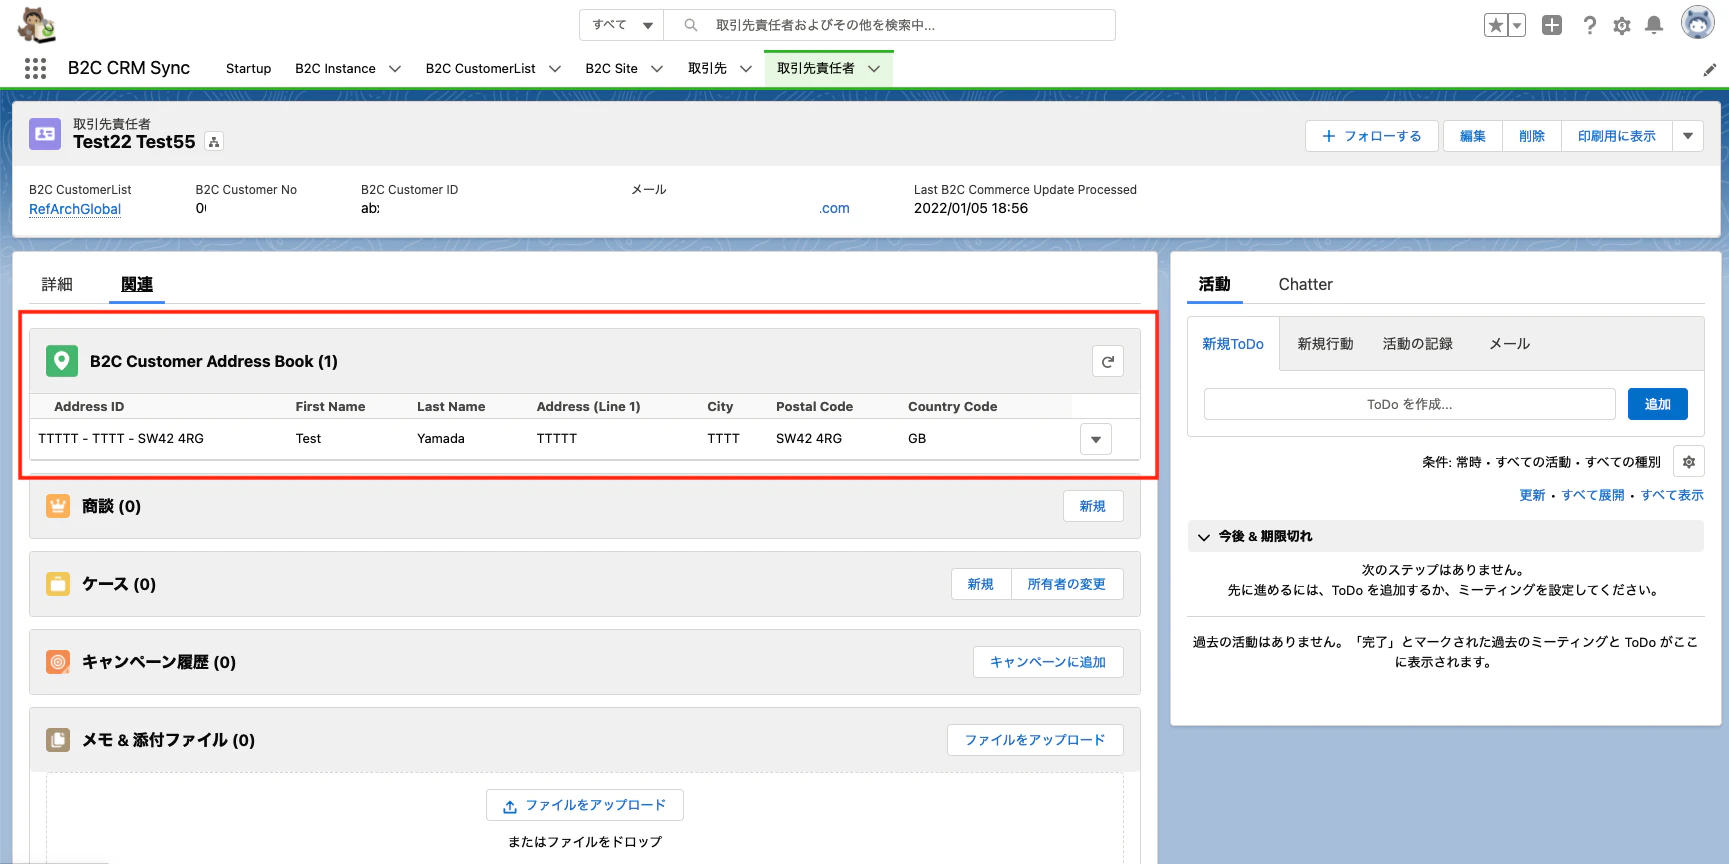
Task: Open the setup gear icon
Action: point(1622,25)
